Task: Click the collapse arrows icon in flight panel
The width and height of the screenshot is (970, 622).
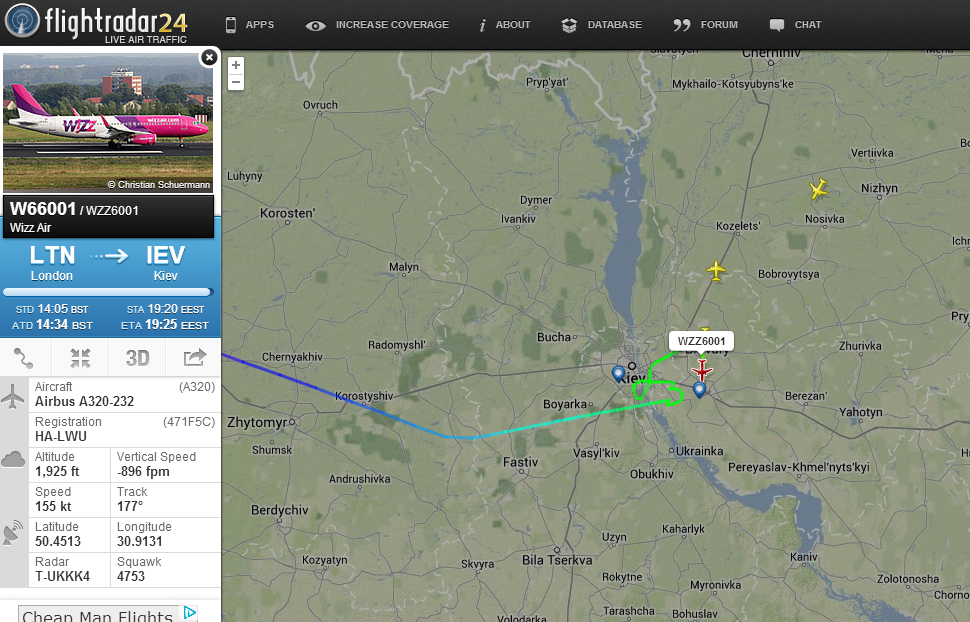Action: [80, 358]
